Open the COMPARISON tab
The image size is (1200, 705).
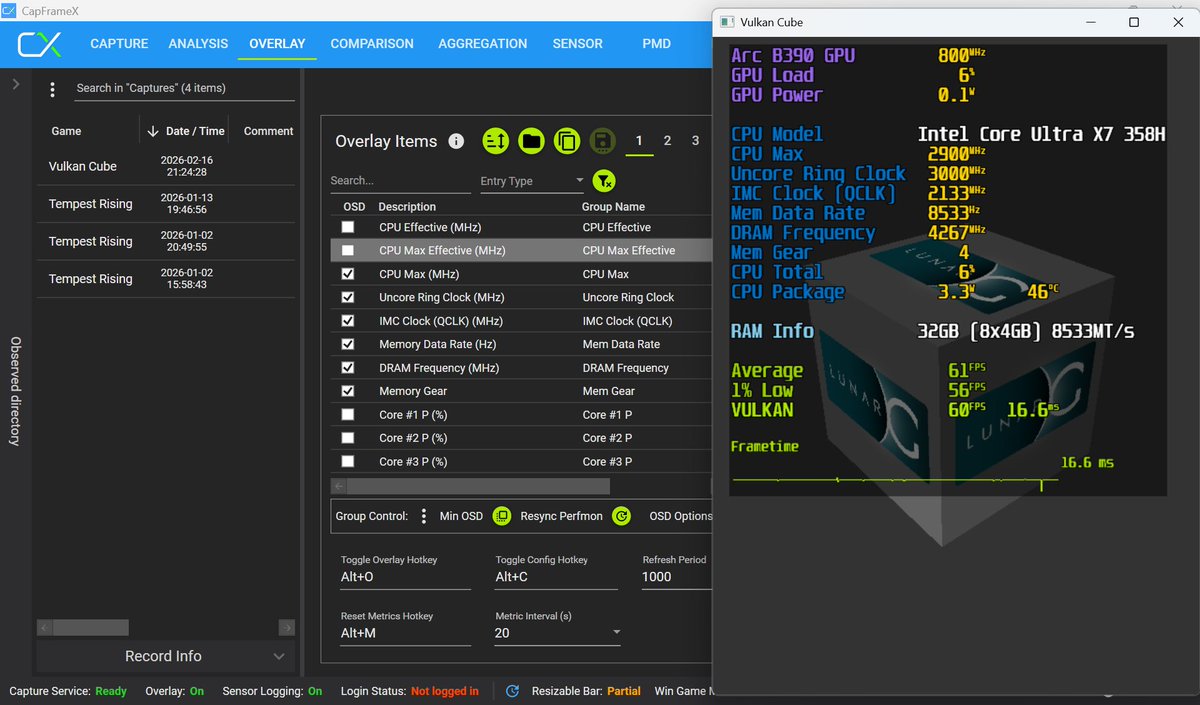click(372, 44)
